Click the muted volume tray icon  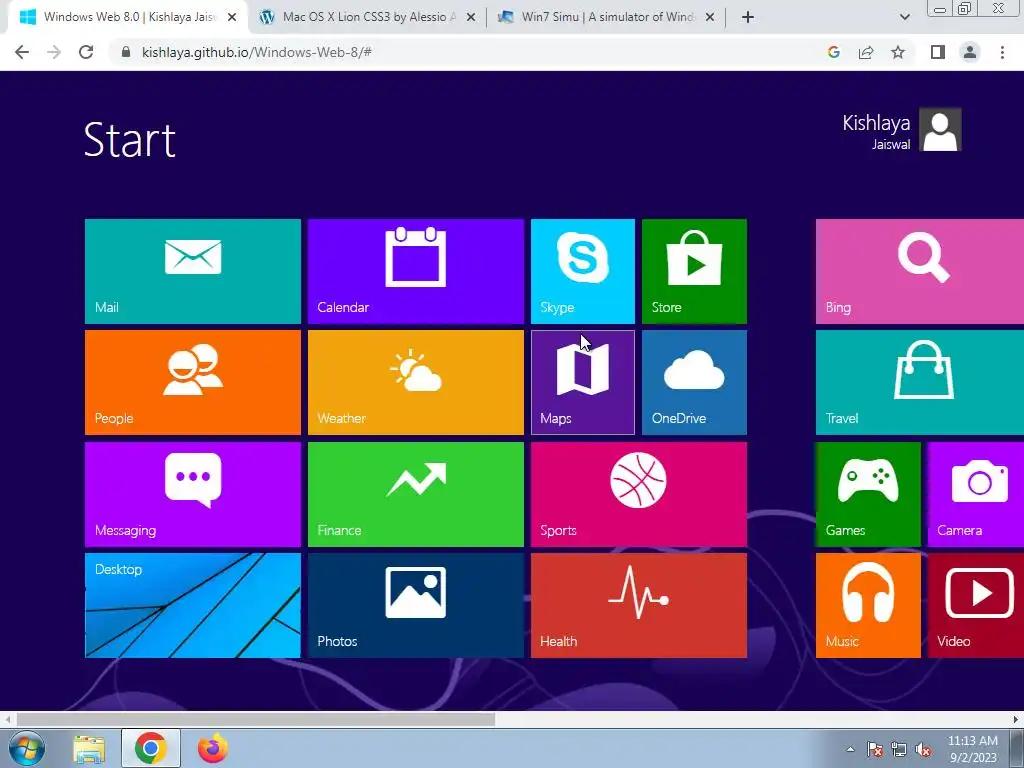923,750
